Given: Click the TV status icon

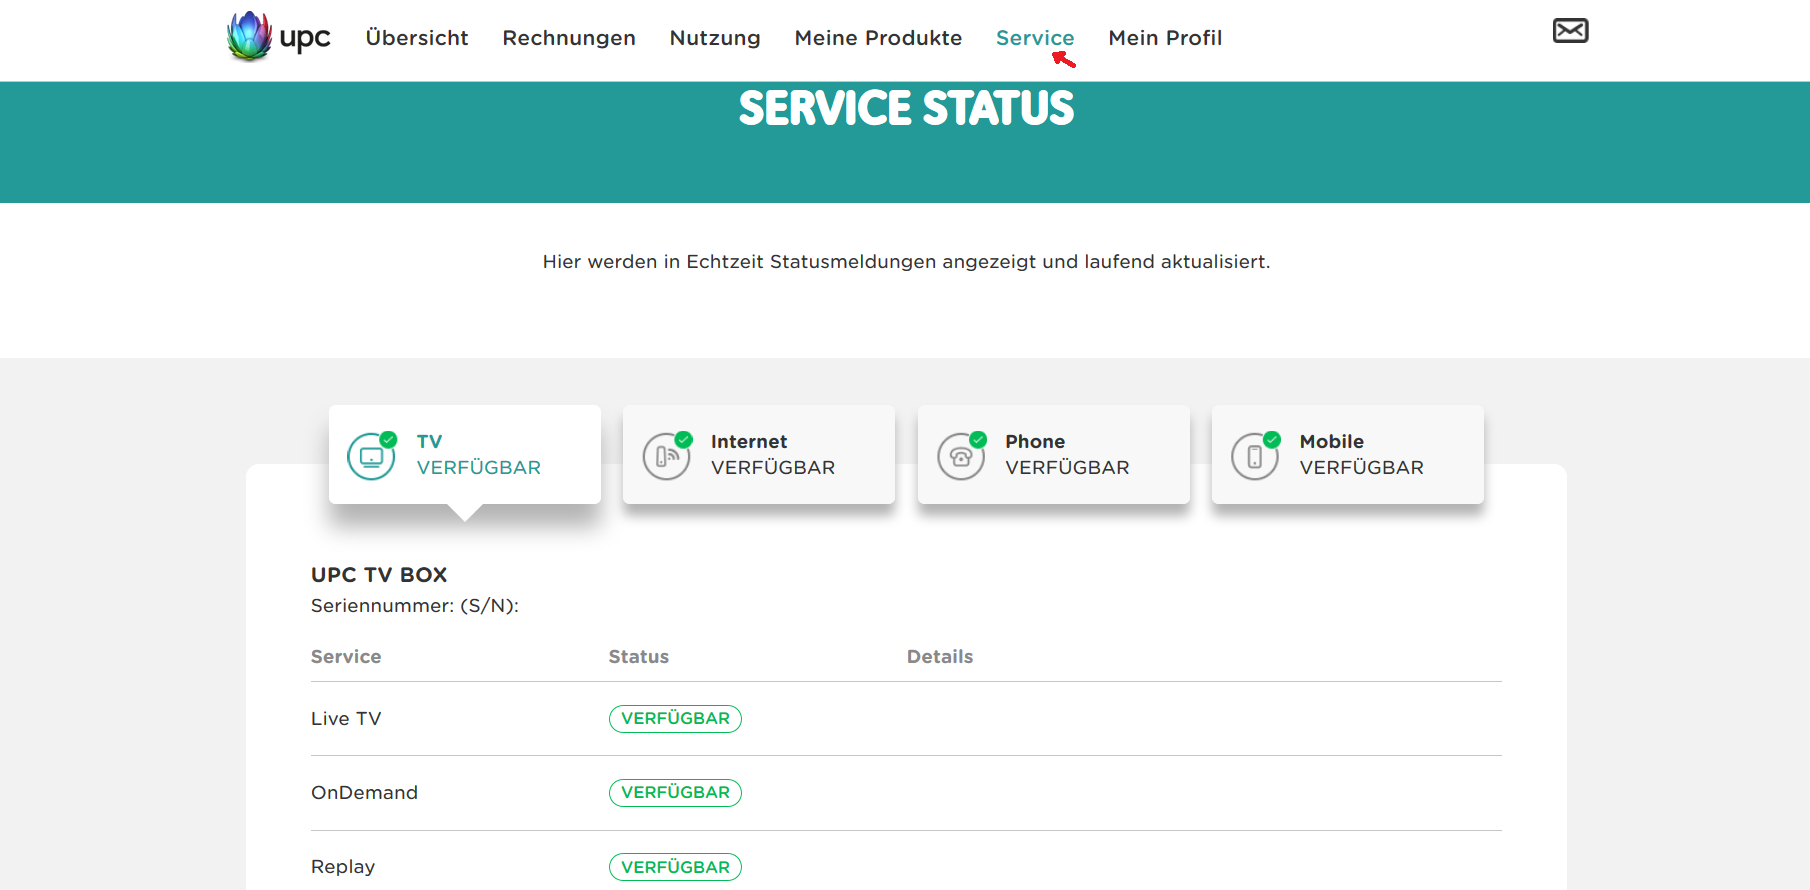Looking at the screenshot, I should 371,456.
